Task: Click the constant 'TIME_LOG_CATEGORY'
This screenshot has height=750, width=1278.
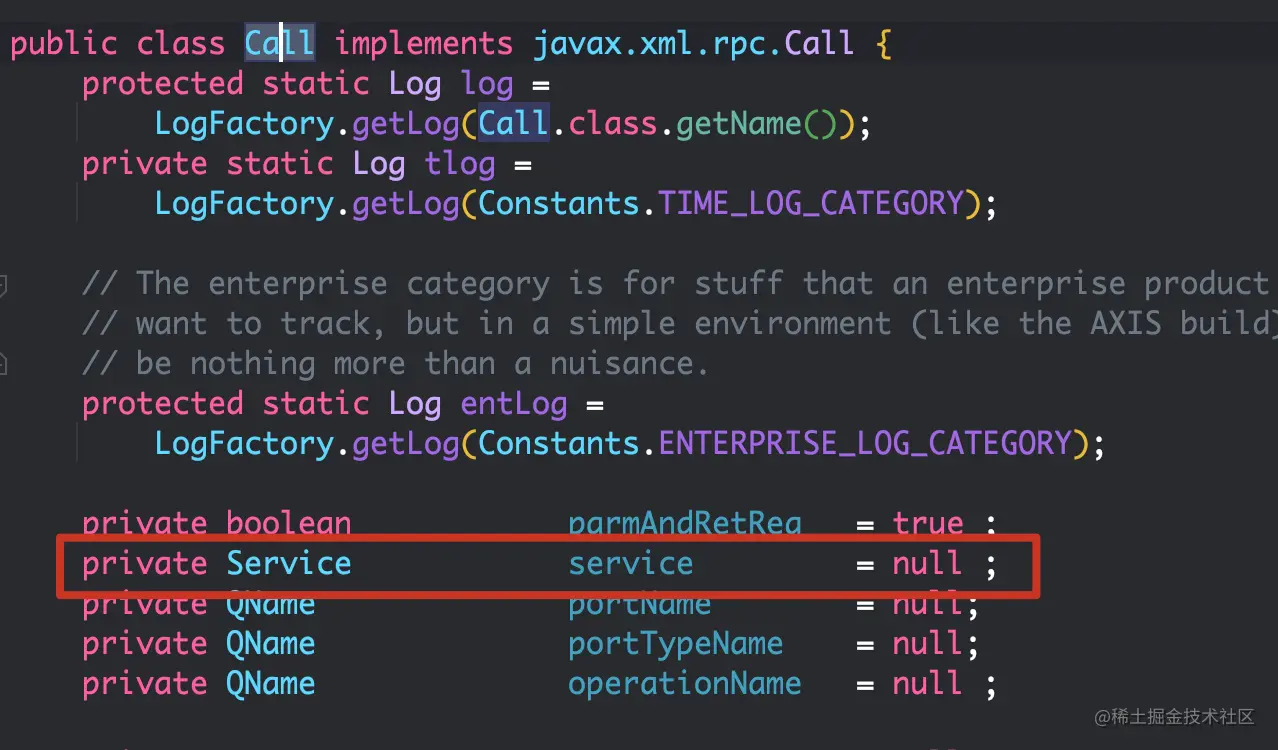Action: coord(811,204)
